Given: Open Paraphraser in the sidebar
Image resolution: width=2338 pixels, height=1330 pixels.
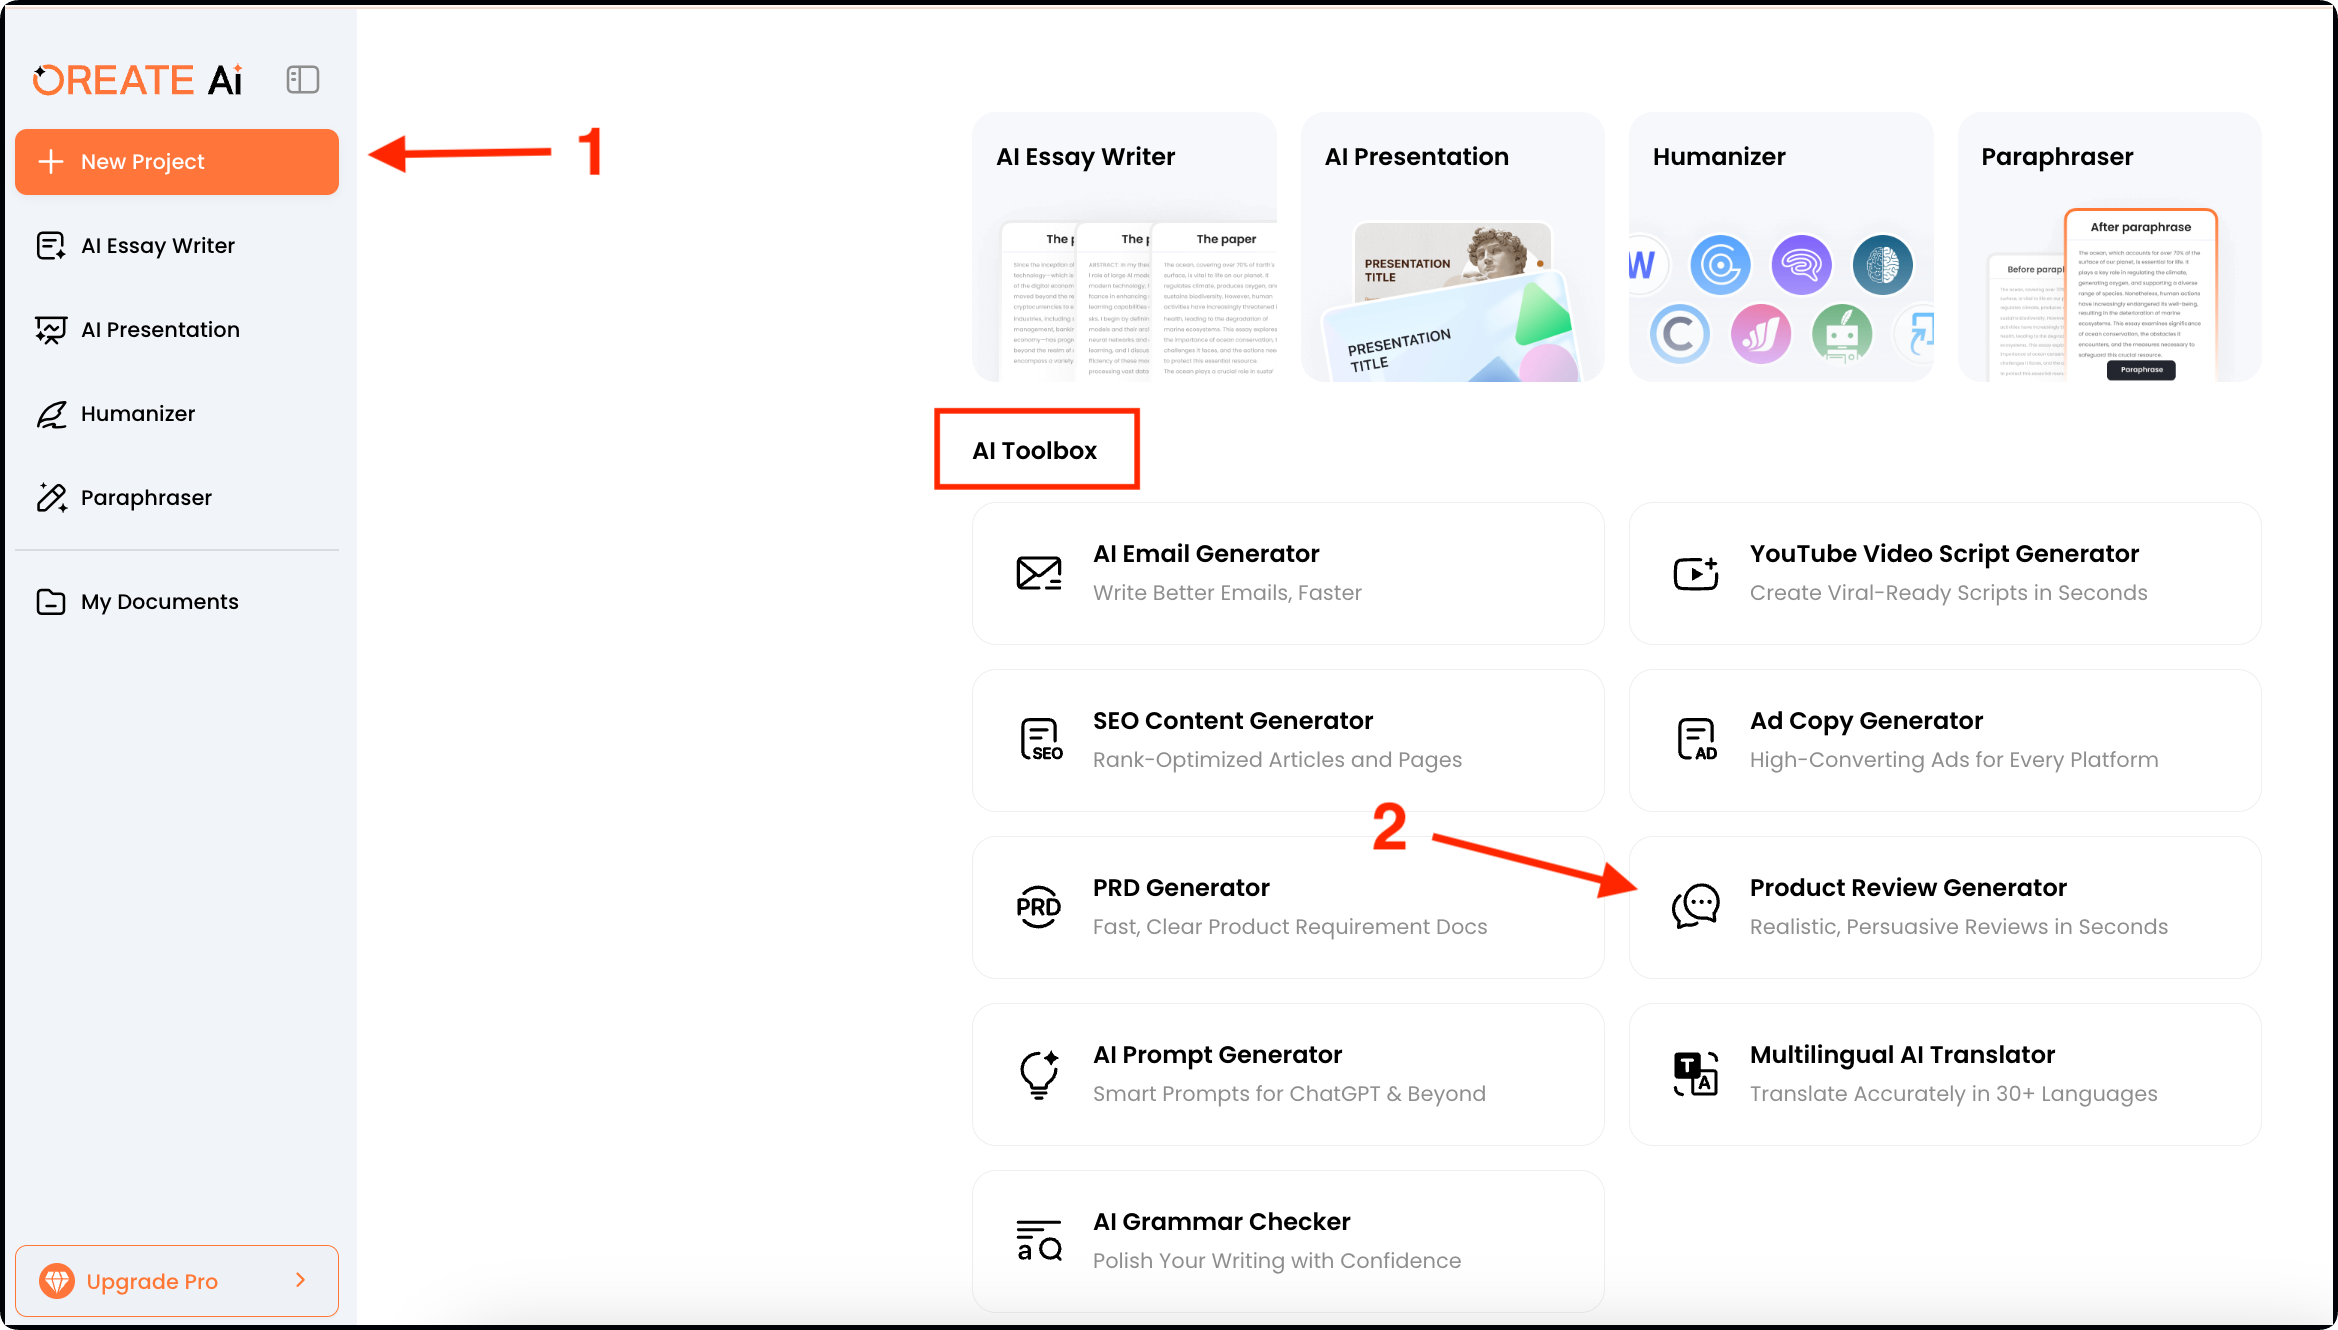Looking at the screenshot, I should pyautogui.click(x=177, y=498).
